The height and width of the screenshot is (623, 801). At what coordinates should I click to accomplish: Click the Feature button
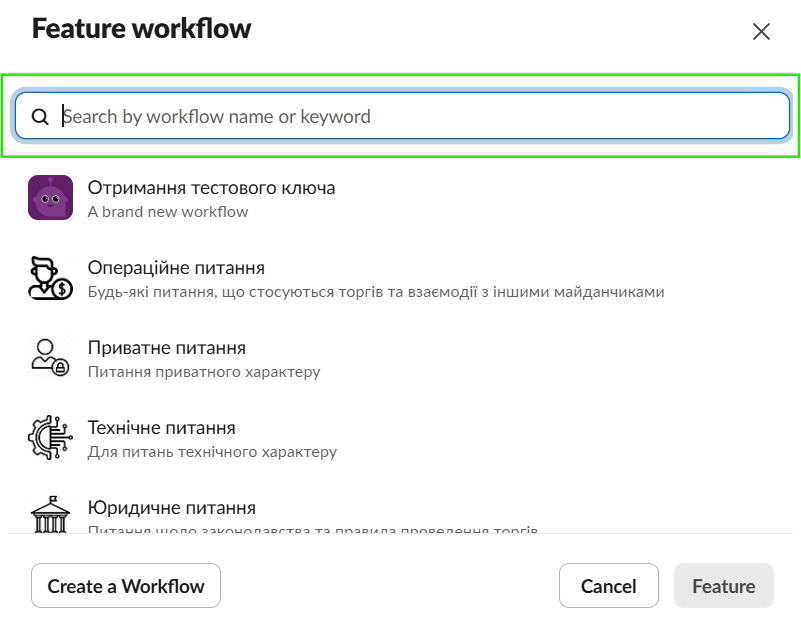coord(724,586)
